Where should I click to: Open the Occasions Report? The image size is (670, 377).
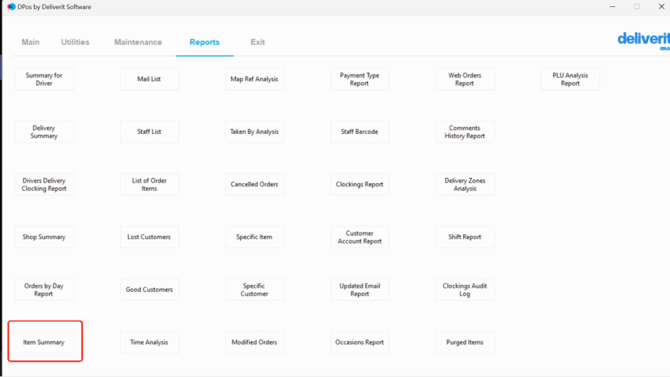(x=359, y=342)
